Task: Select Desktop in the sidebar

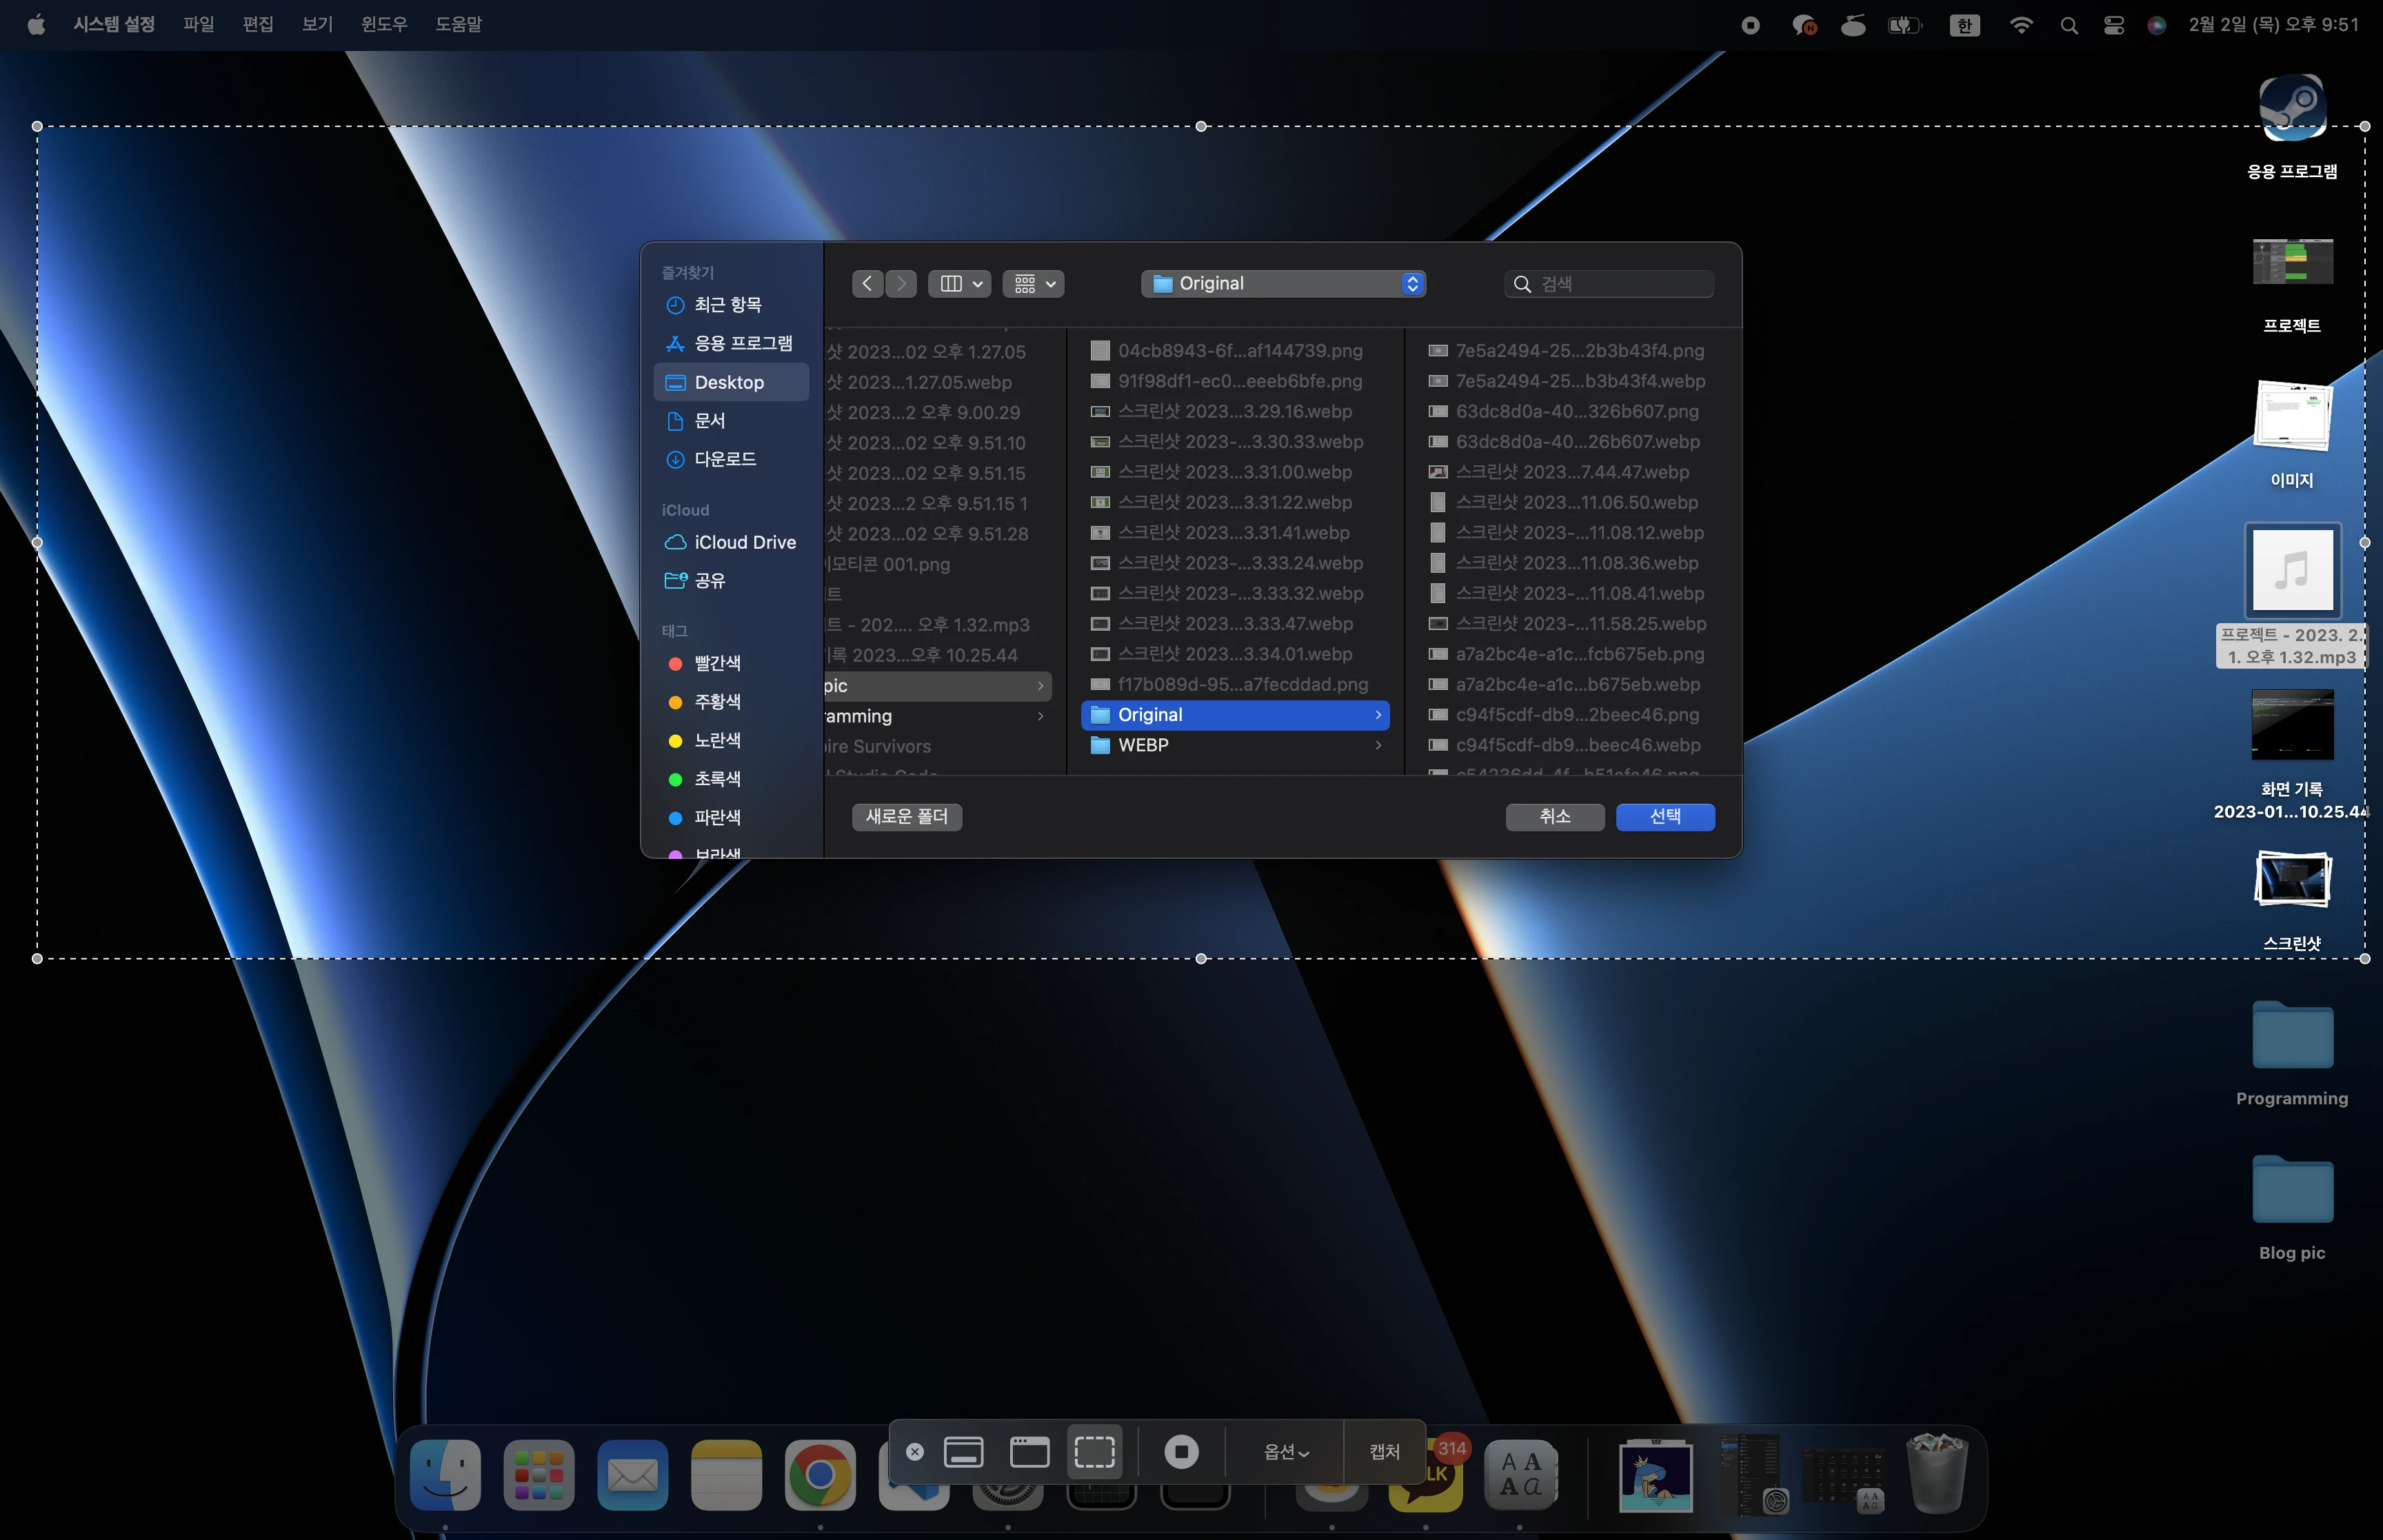Action: click(731, 382)
